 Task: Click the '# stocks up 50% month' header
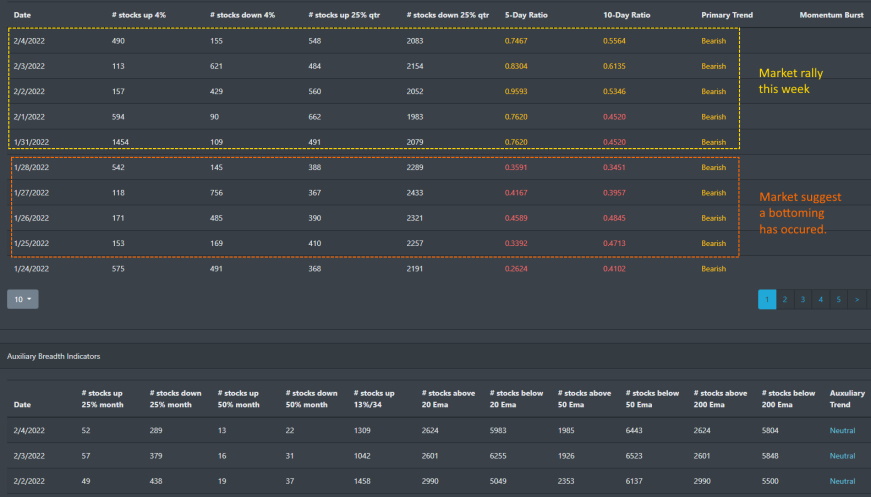pos(238,399)
